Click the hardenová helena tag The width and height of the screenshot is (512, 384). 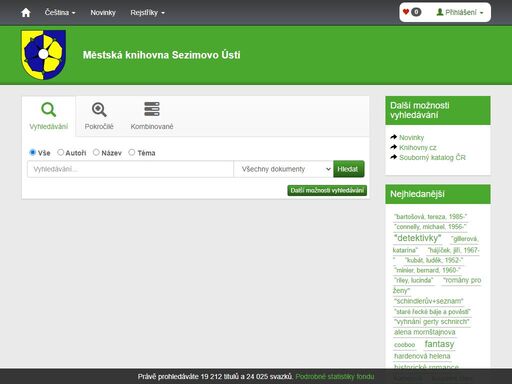(422, 356)
